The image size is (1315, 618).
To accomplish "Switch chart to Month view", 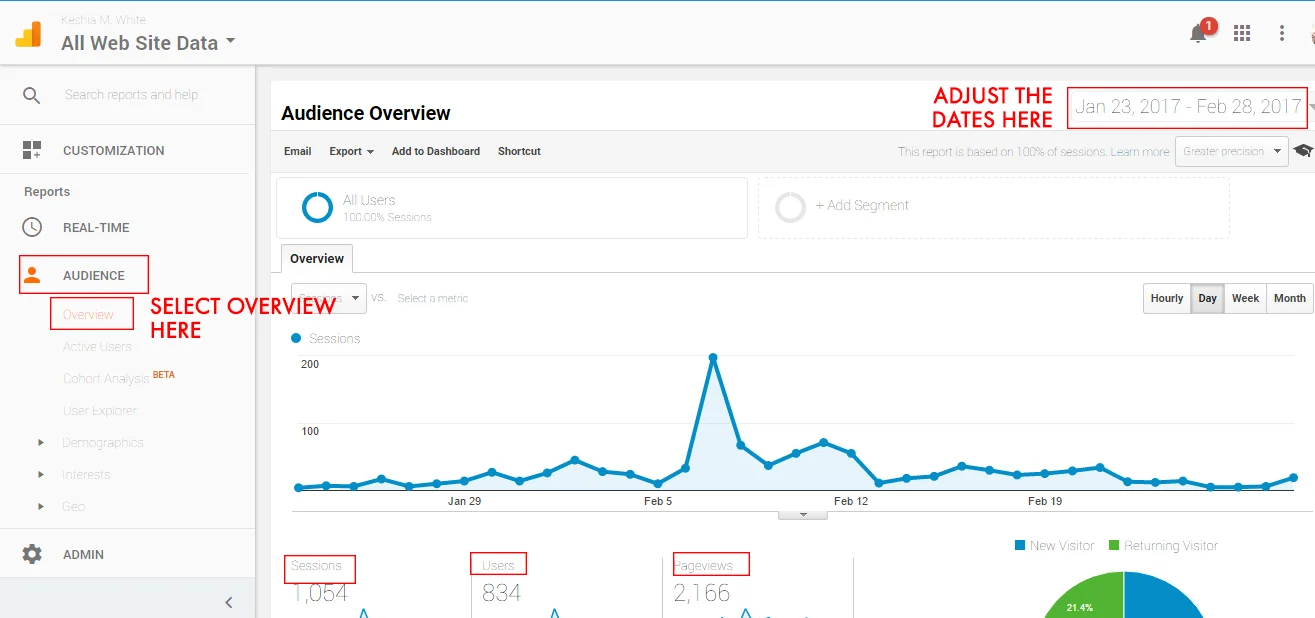I will pyautogui.click(x=1289, y=298).
